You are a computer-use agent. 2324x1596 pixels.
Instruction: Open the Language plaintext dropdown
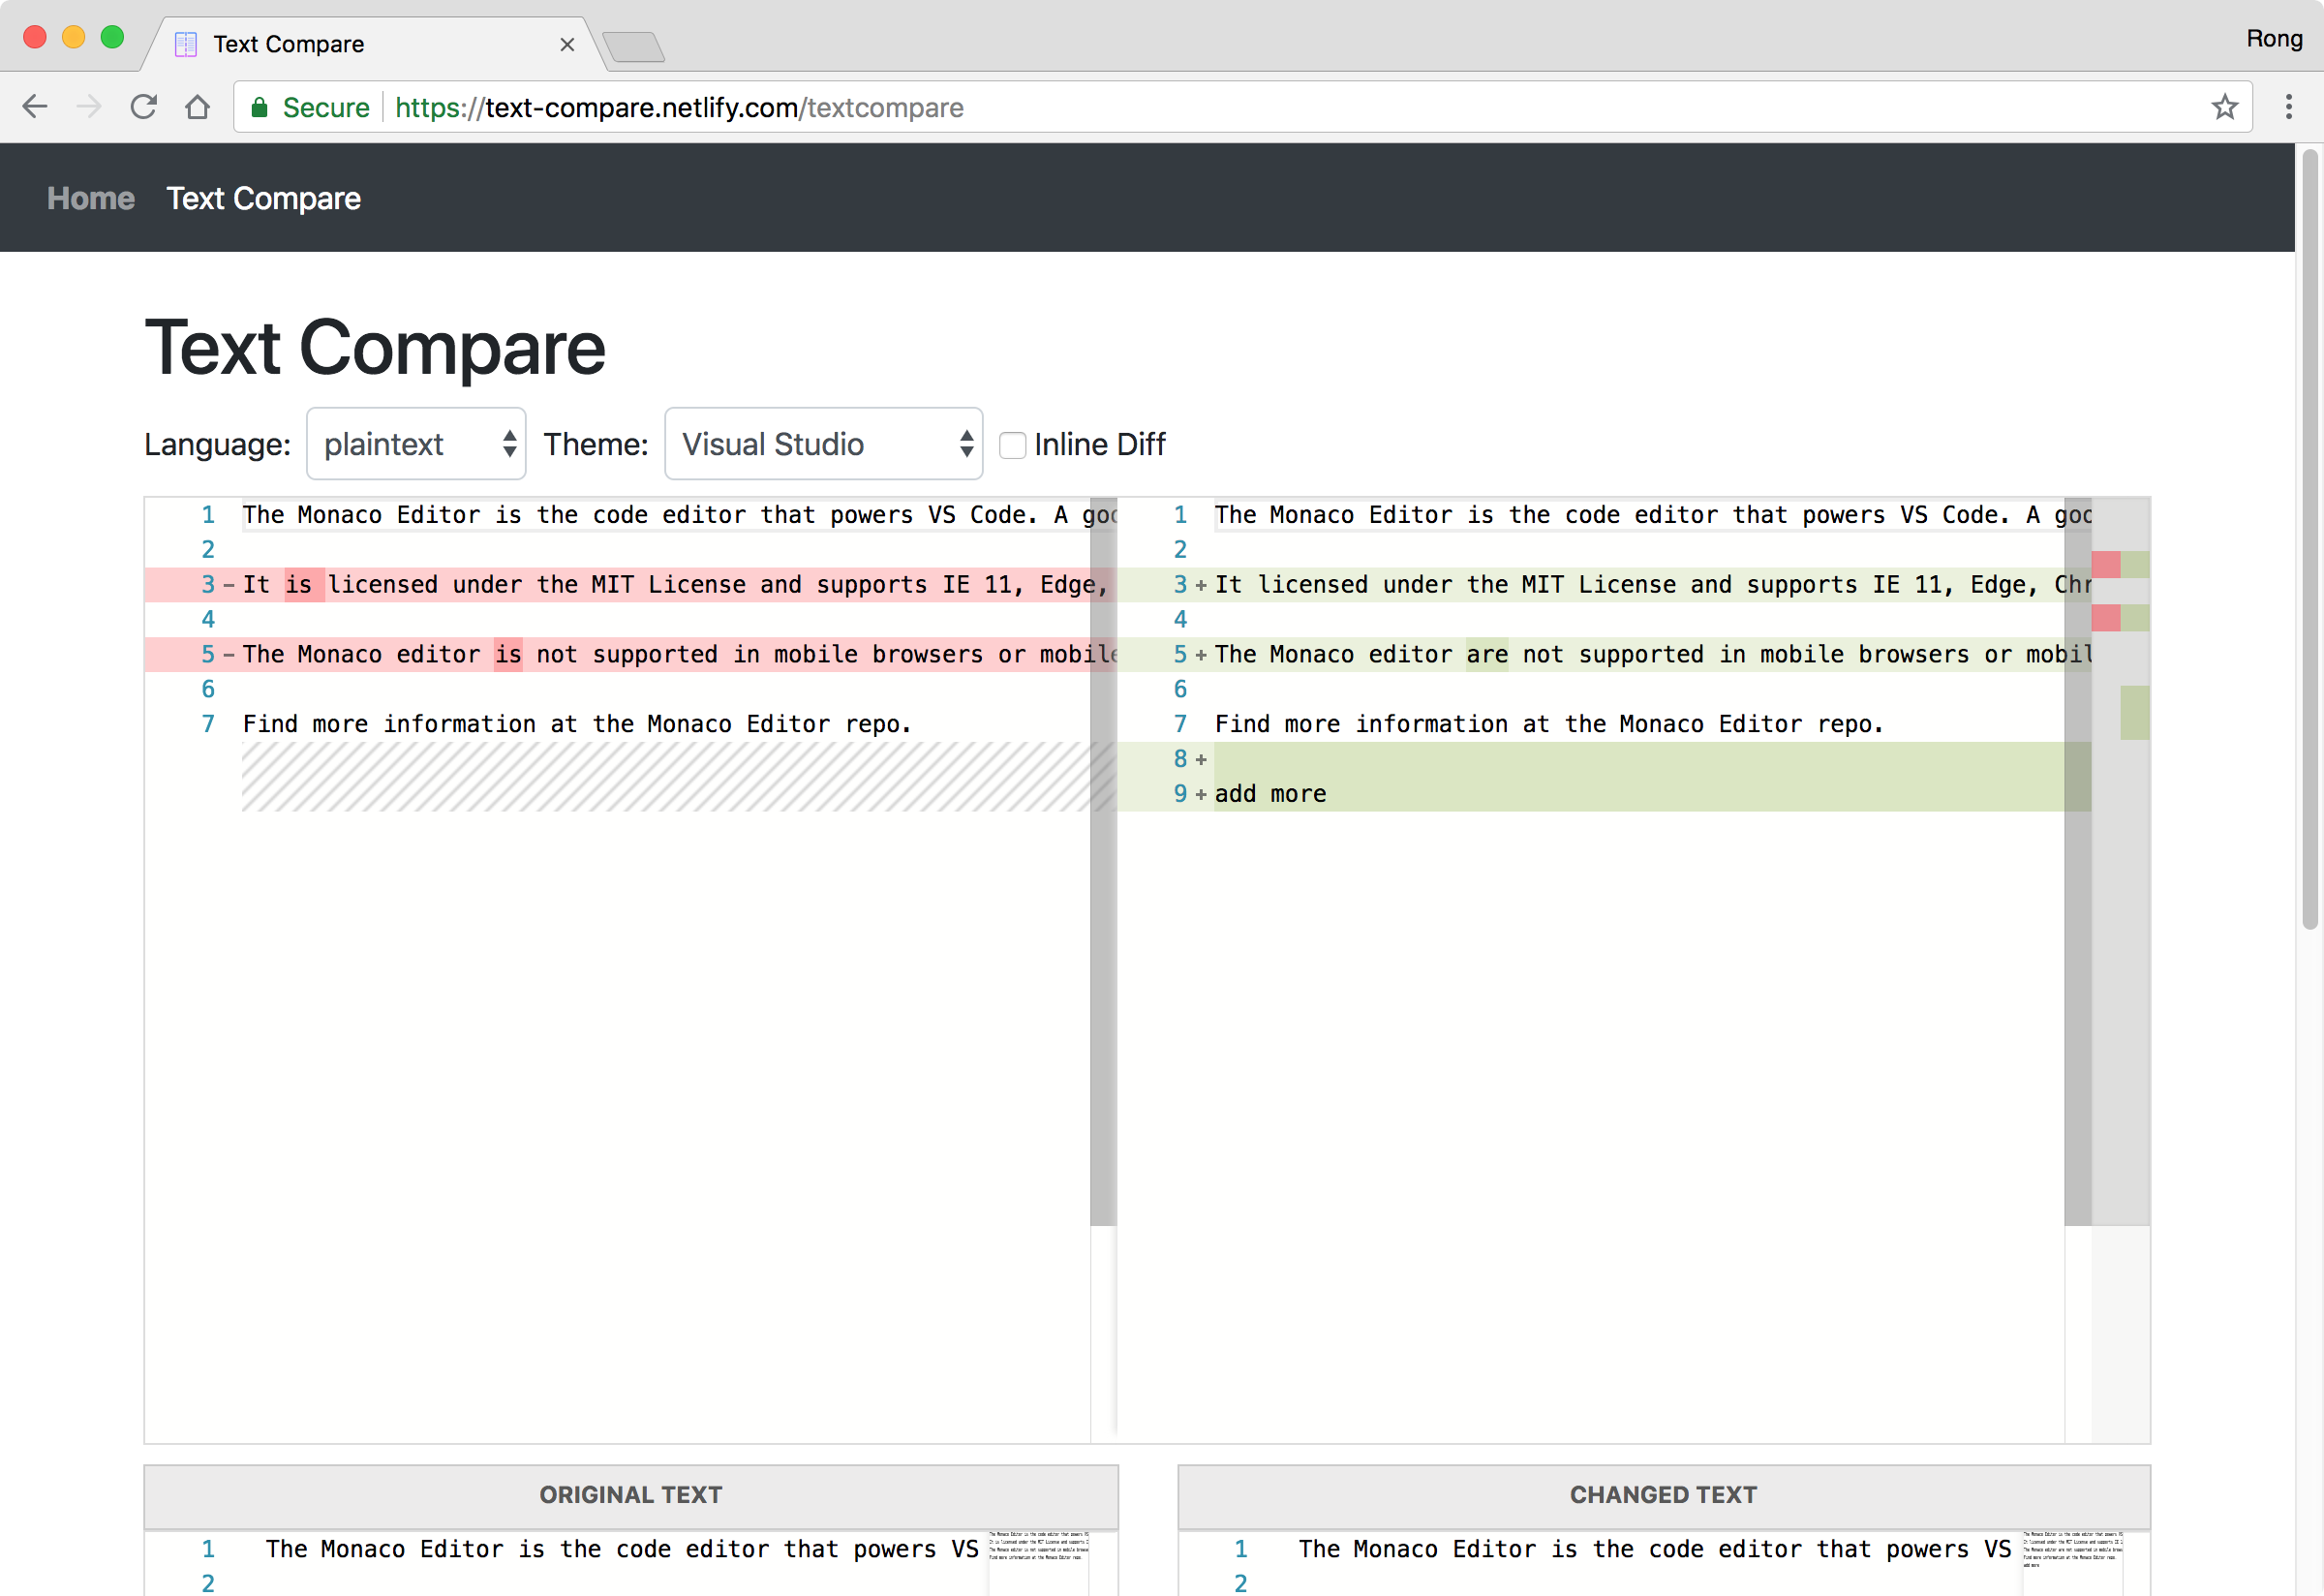415,443
